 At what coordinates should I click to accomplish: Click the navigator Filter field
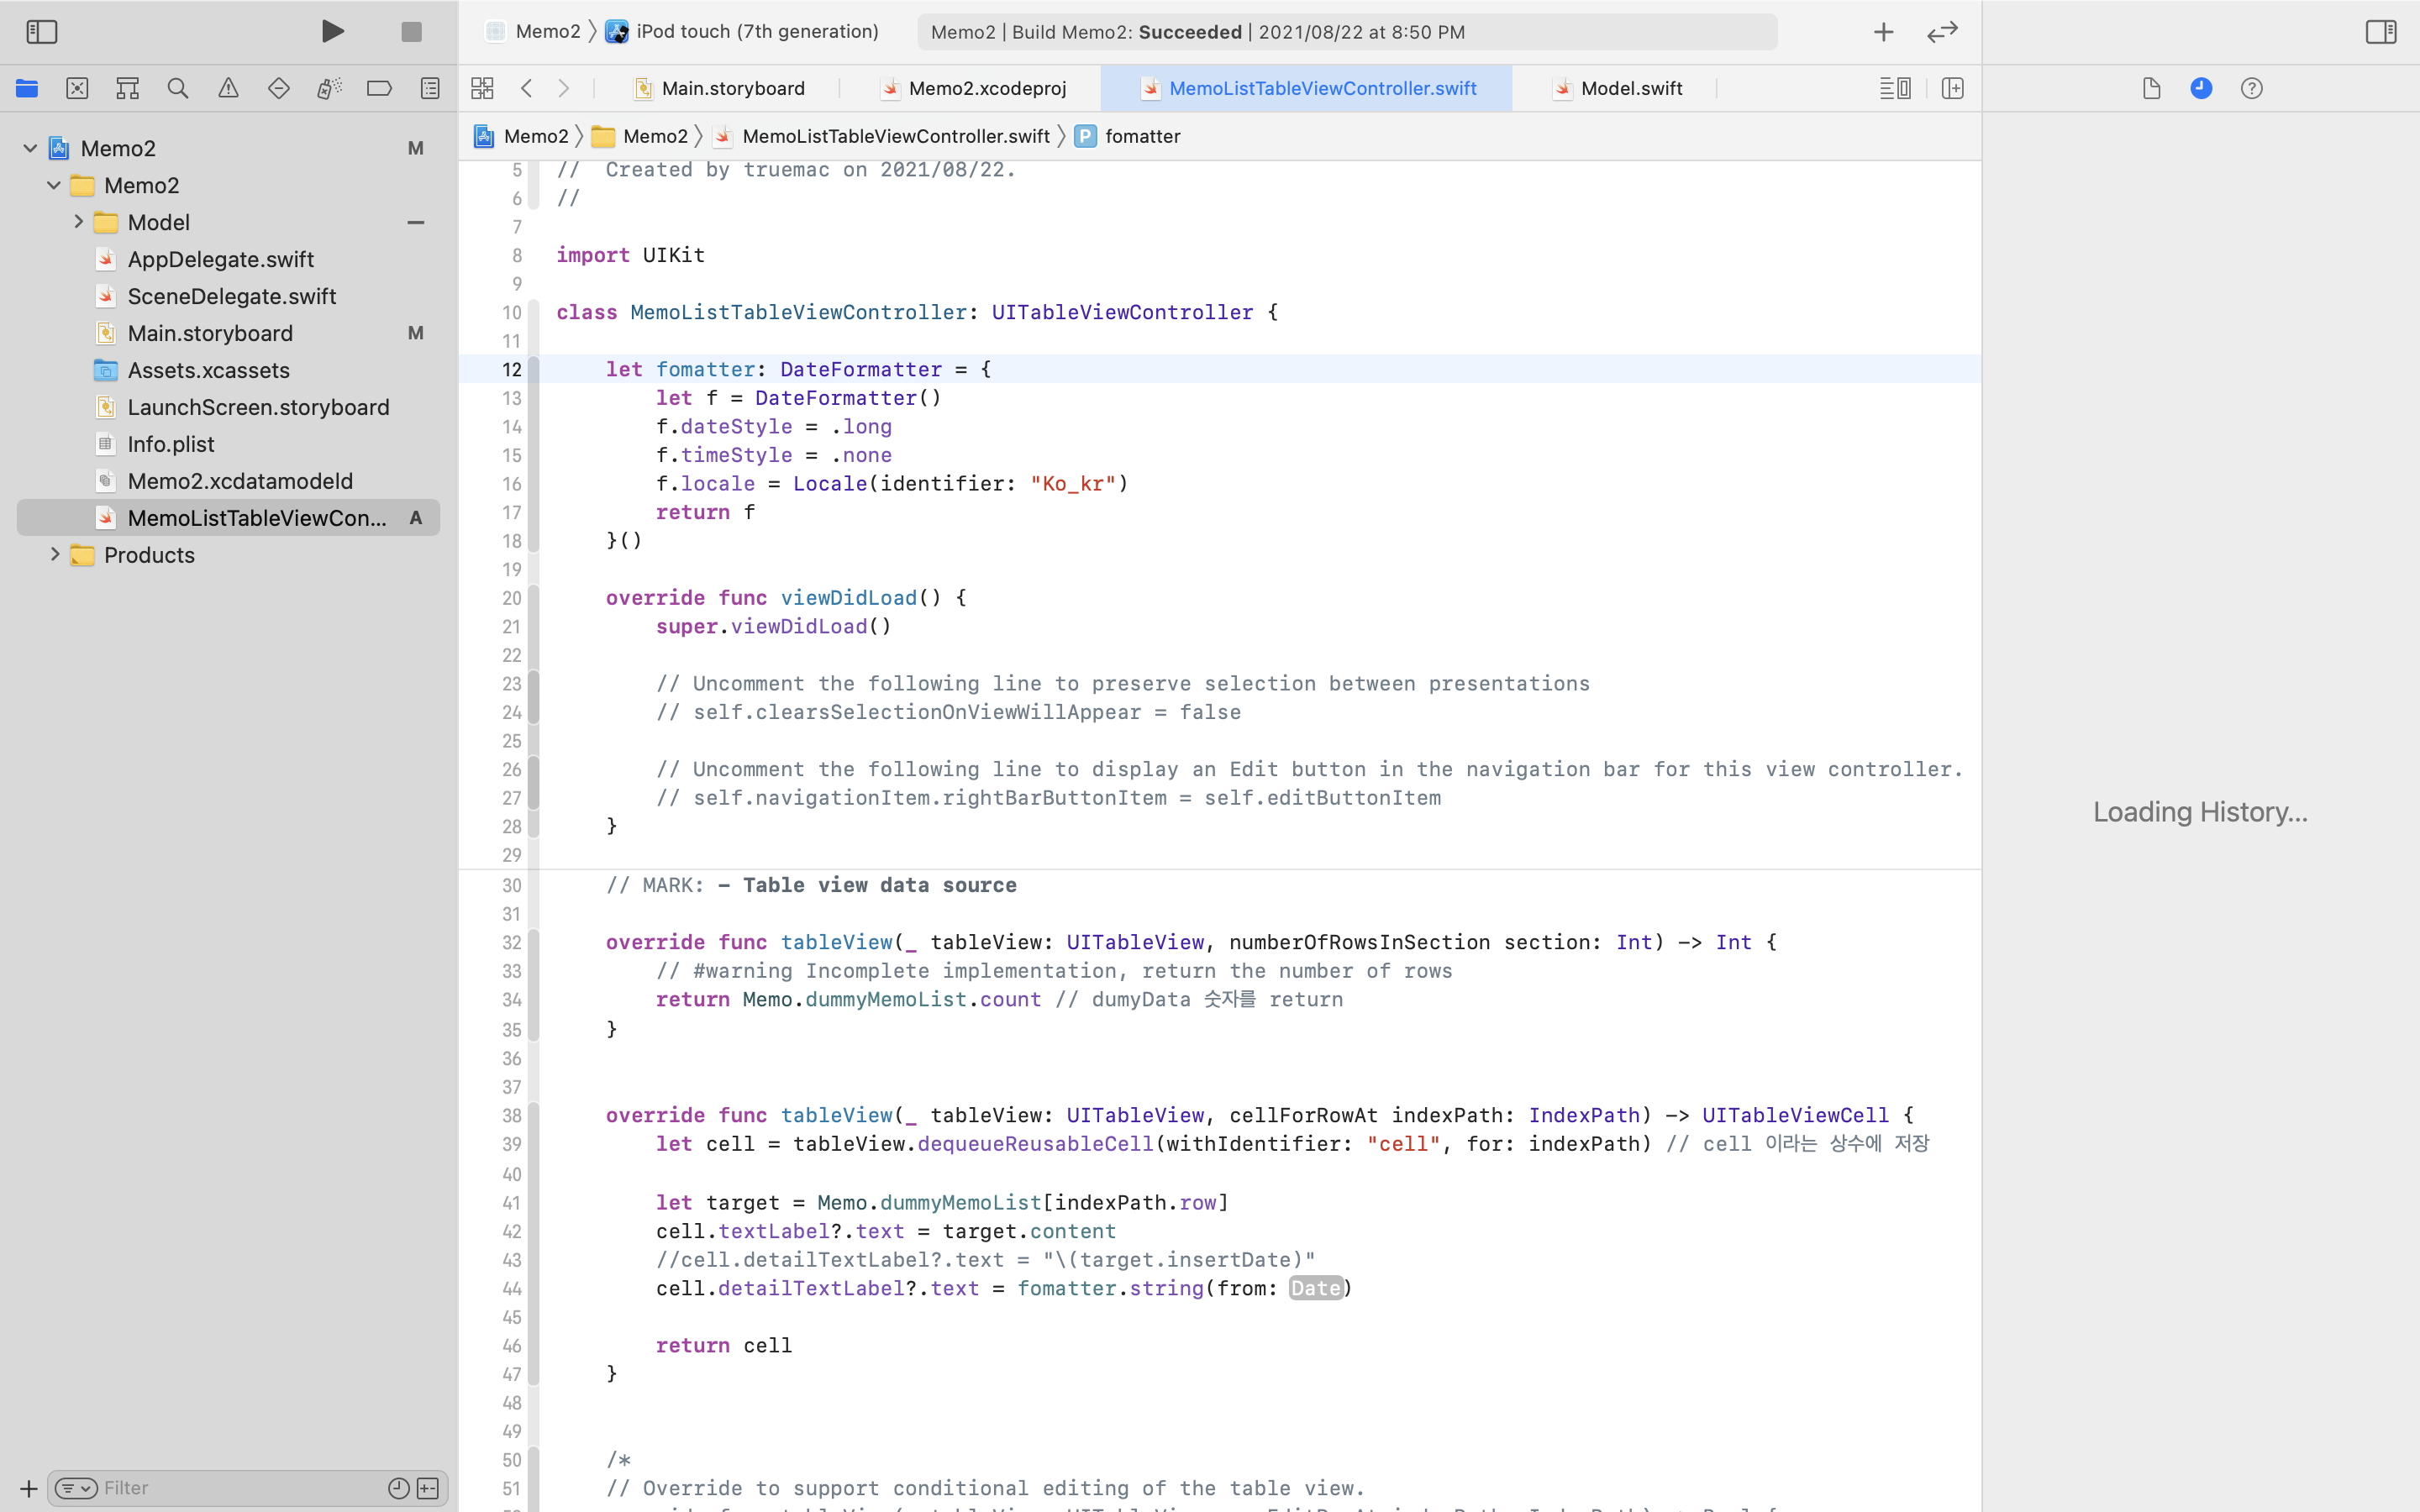click(240, 1488)
